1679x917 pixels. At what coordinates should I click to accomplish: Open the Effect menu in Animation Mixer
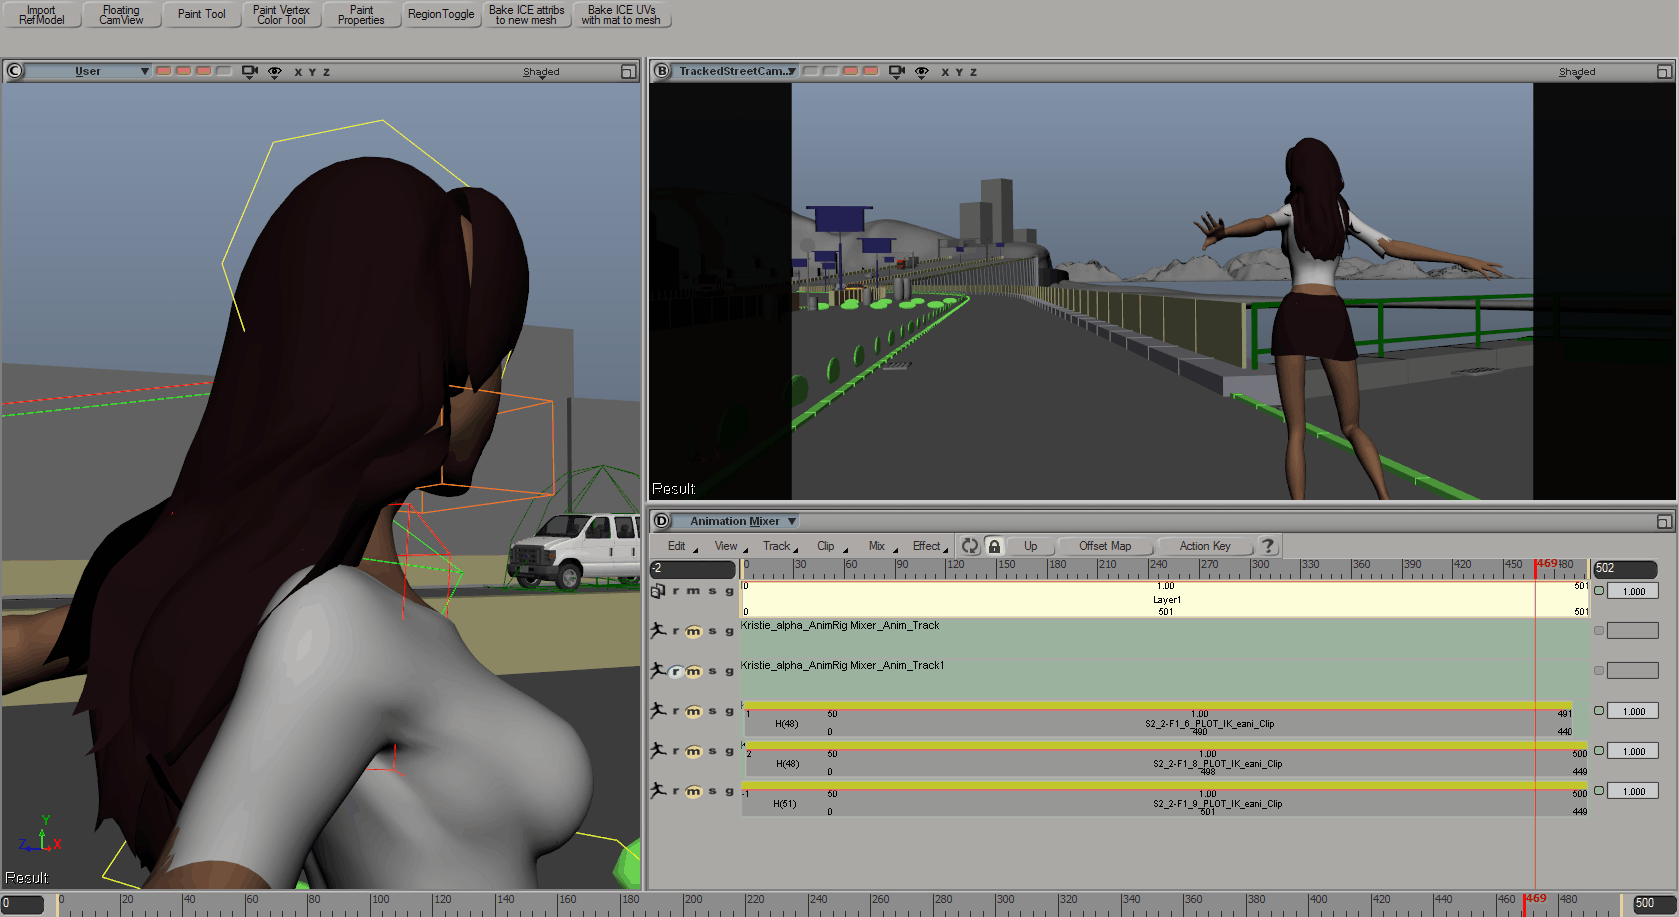click(x=930, y=546)
